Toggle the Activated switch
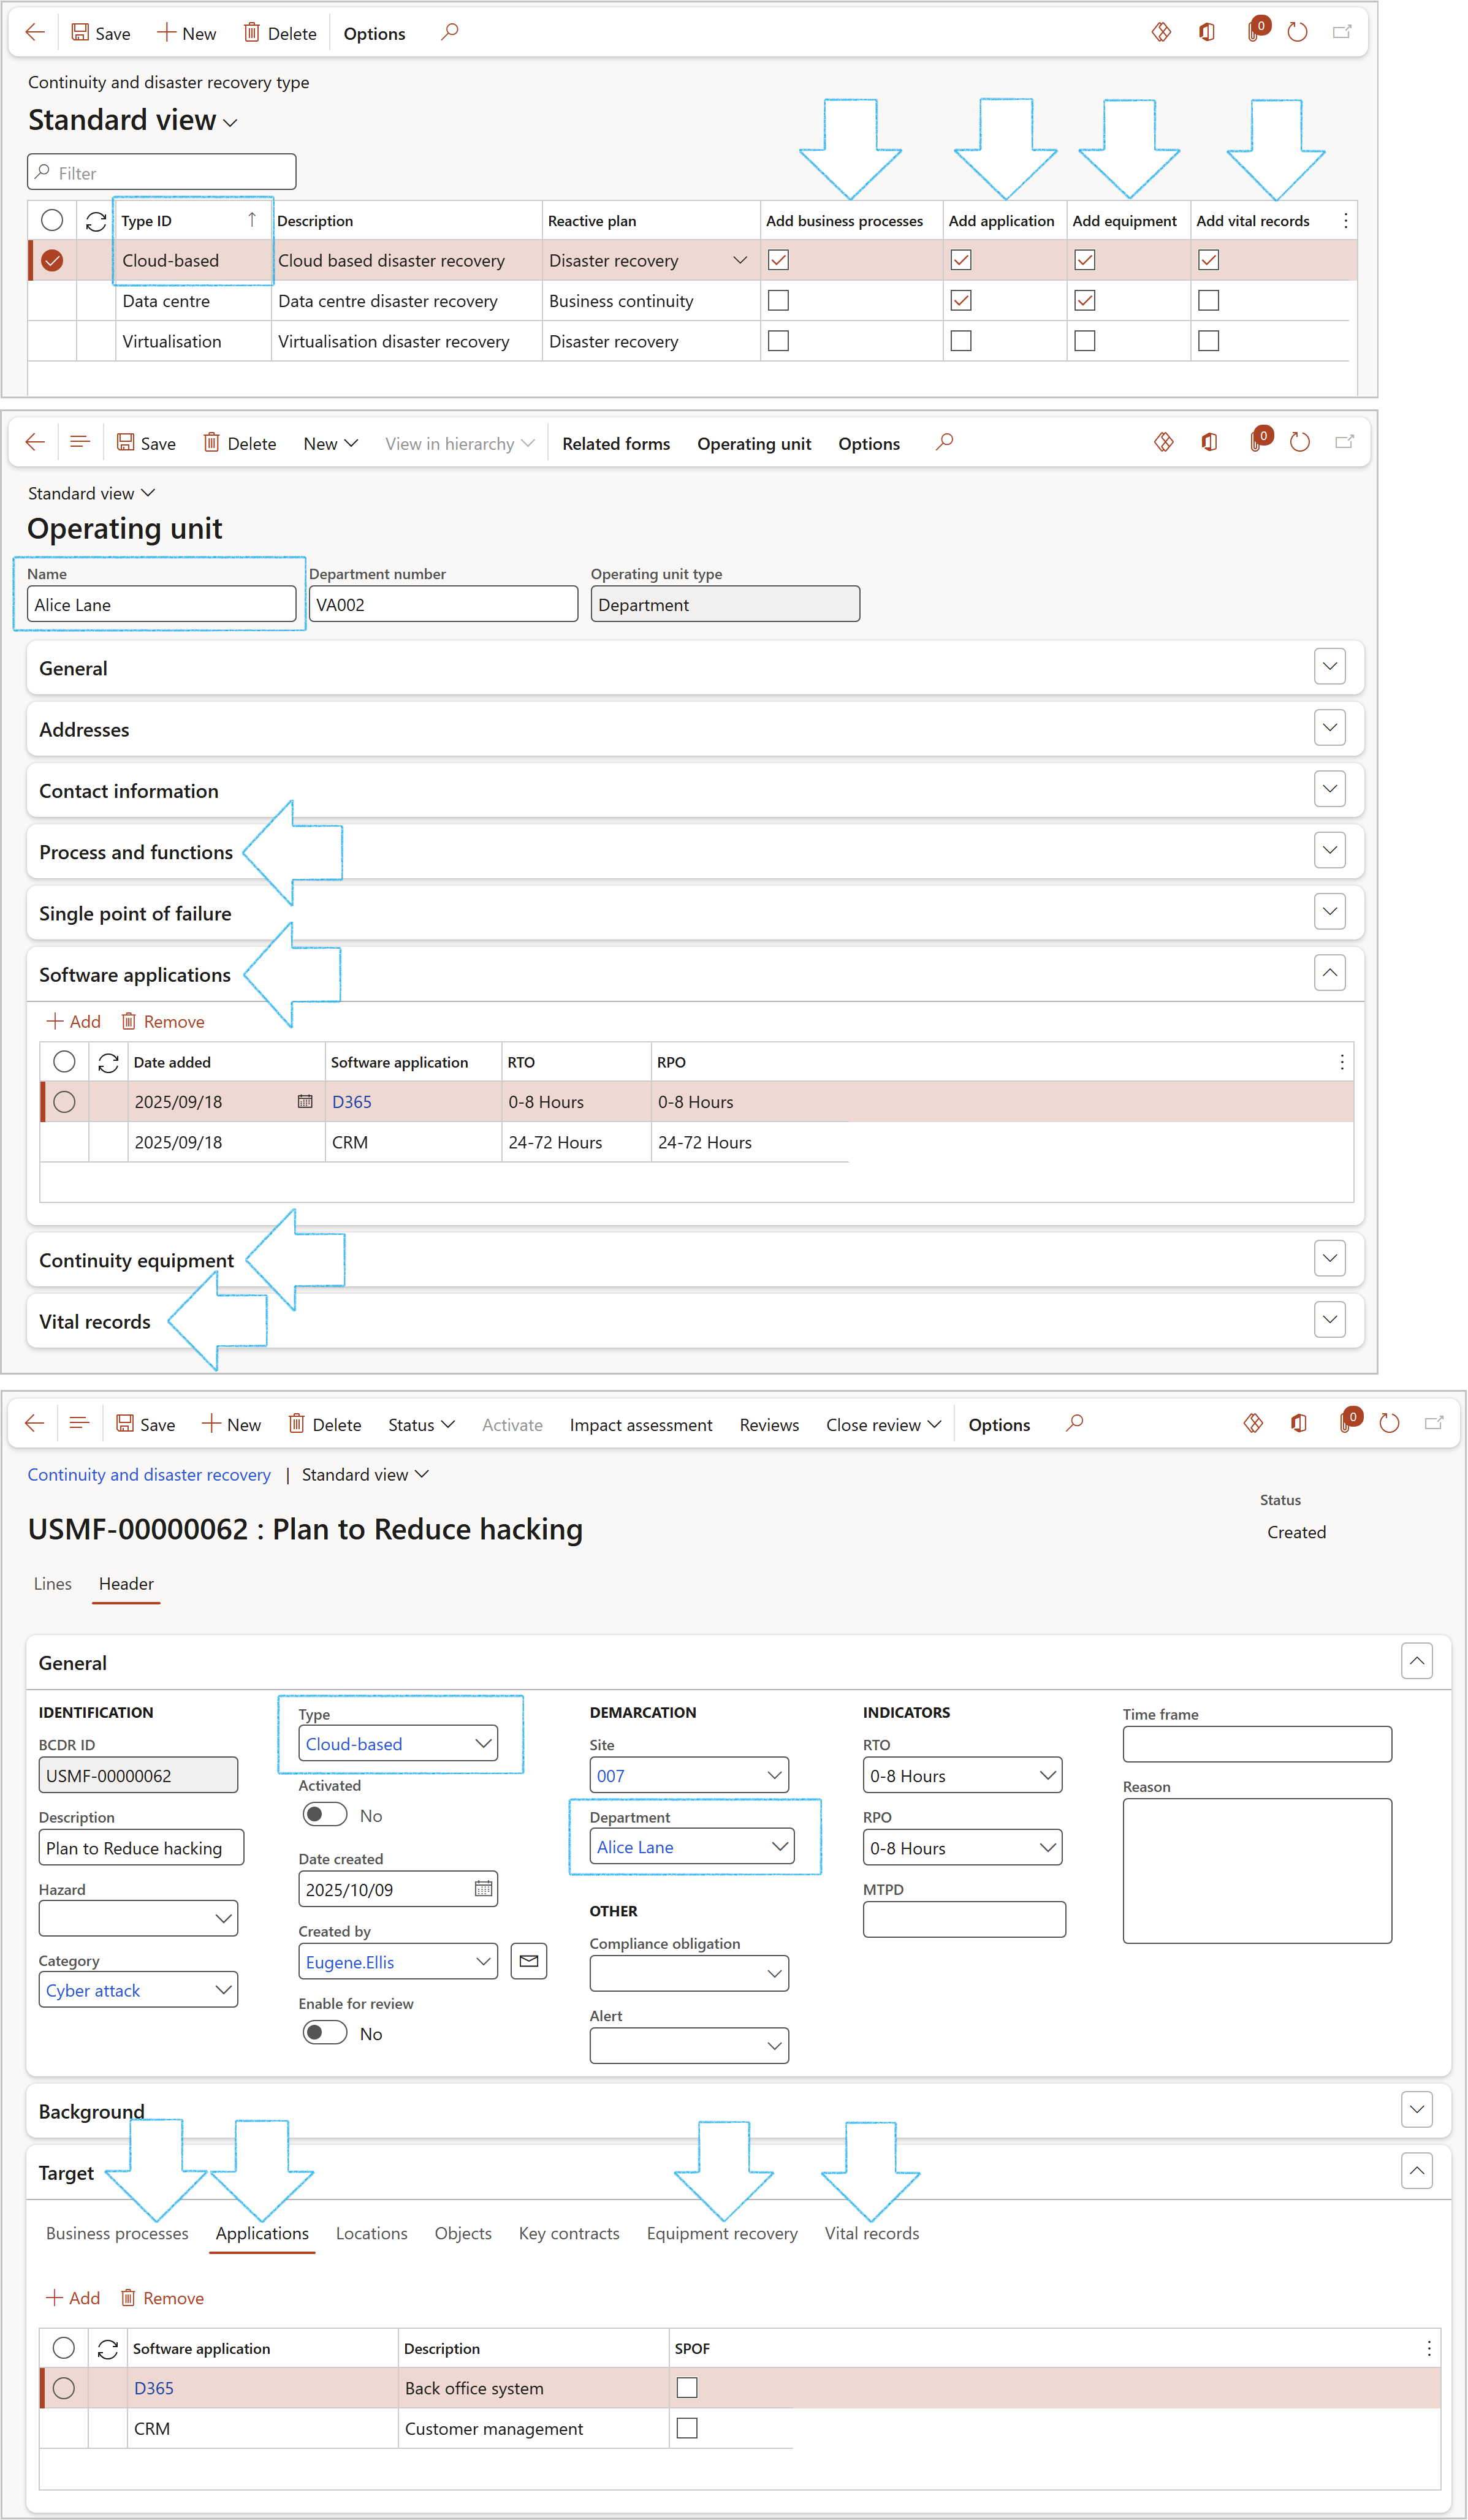Screen dimensions: 1468x2520 (325, 1814)
